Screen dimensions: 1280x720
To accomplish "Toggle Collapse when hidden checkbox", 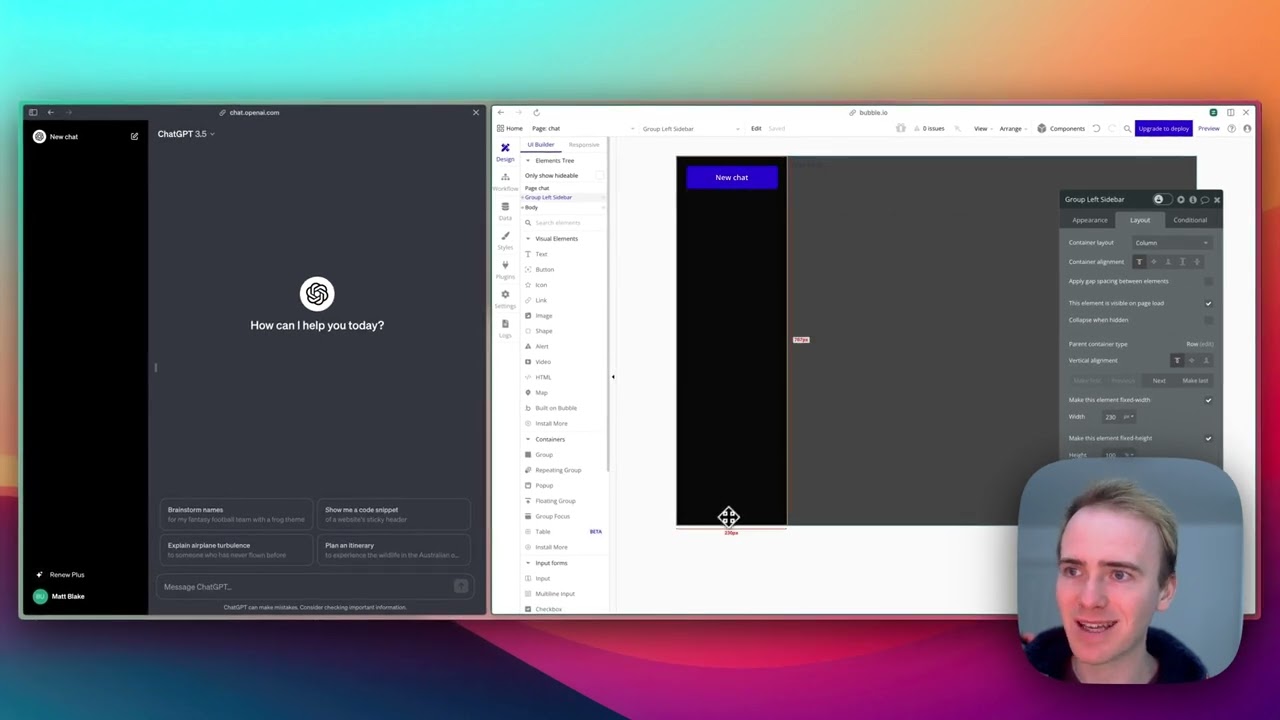I will pos(1208,320).
